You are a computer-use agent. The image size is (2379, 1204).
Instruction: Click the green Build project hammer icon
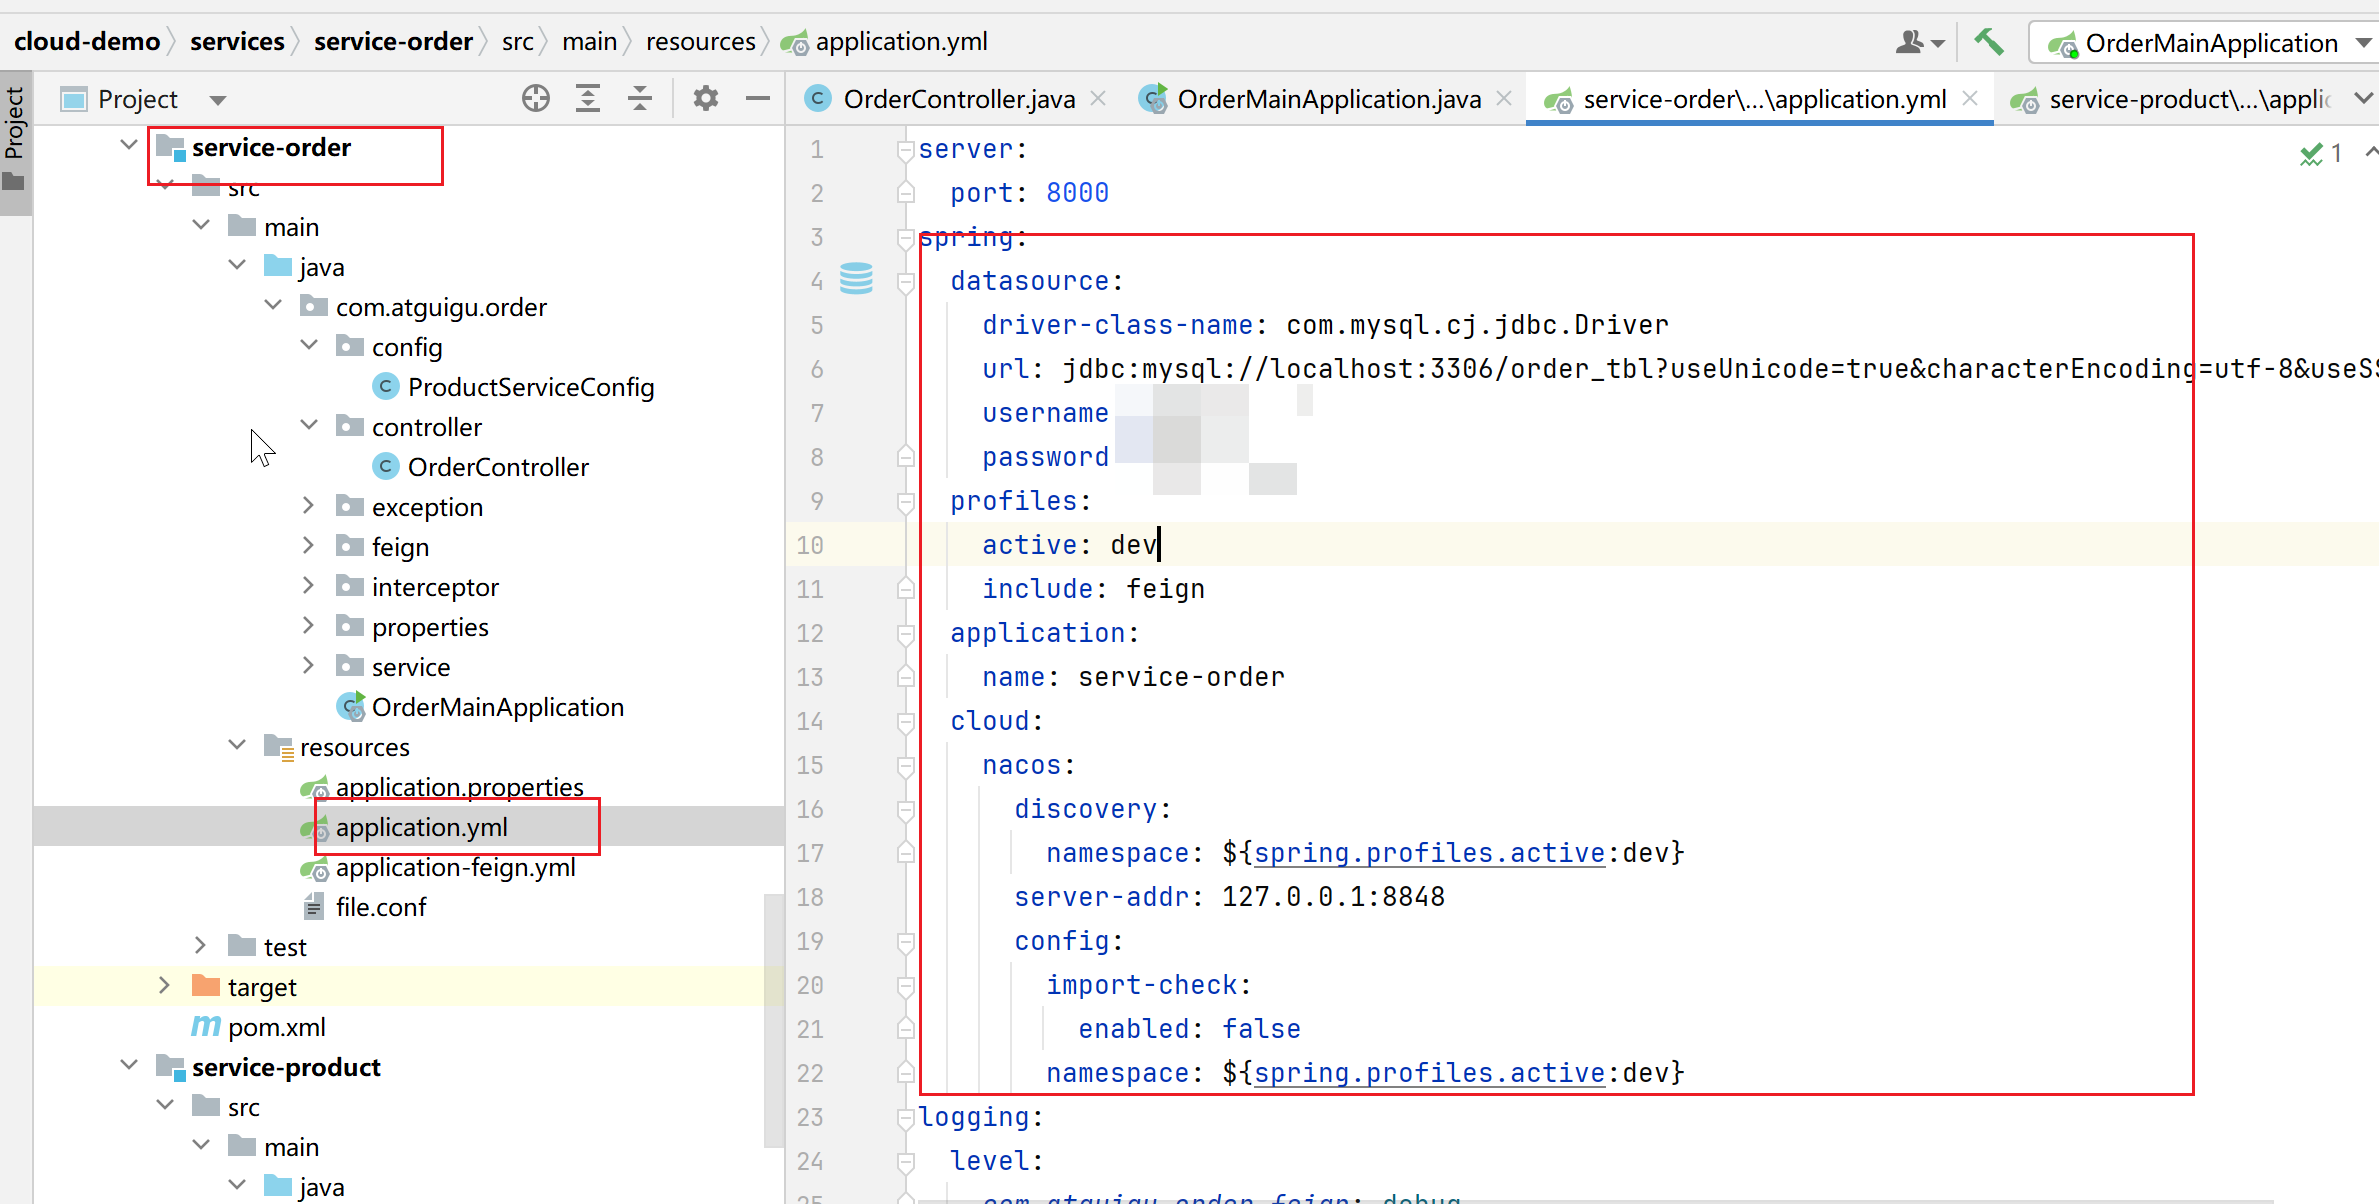click(1989, 42)
